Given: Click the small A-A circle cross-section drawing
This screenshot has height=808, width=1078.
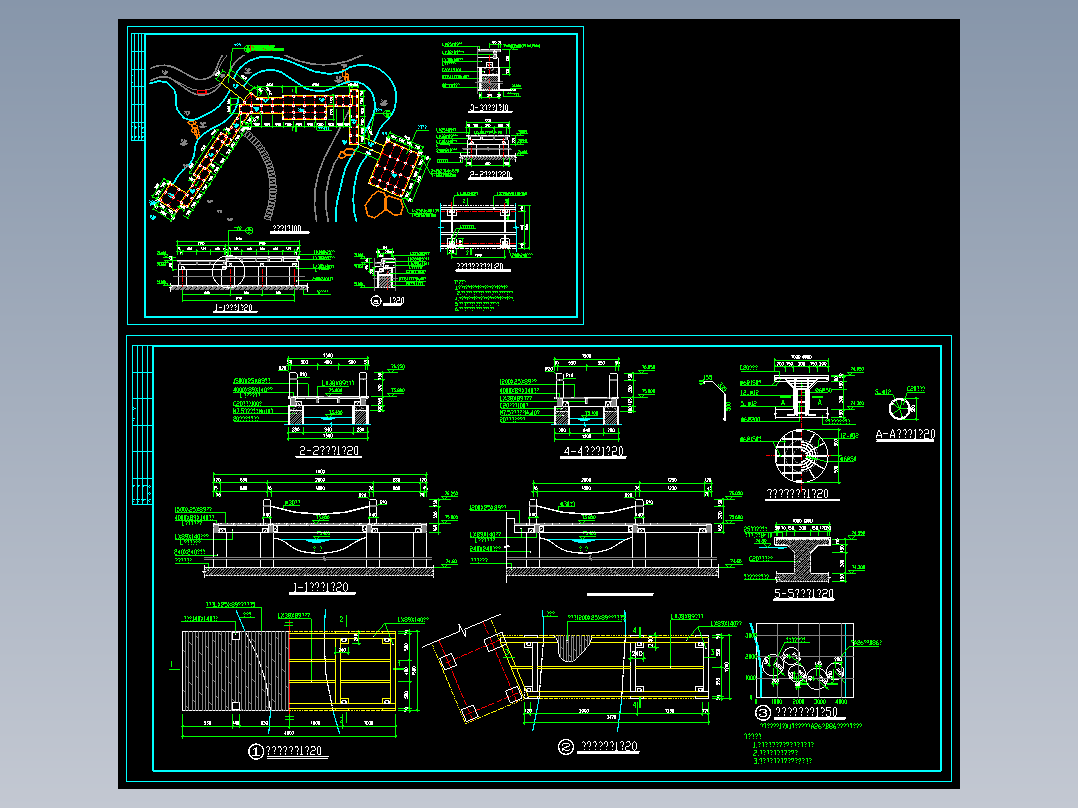Looking at the screenshot, I should (899, 408).
